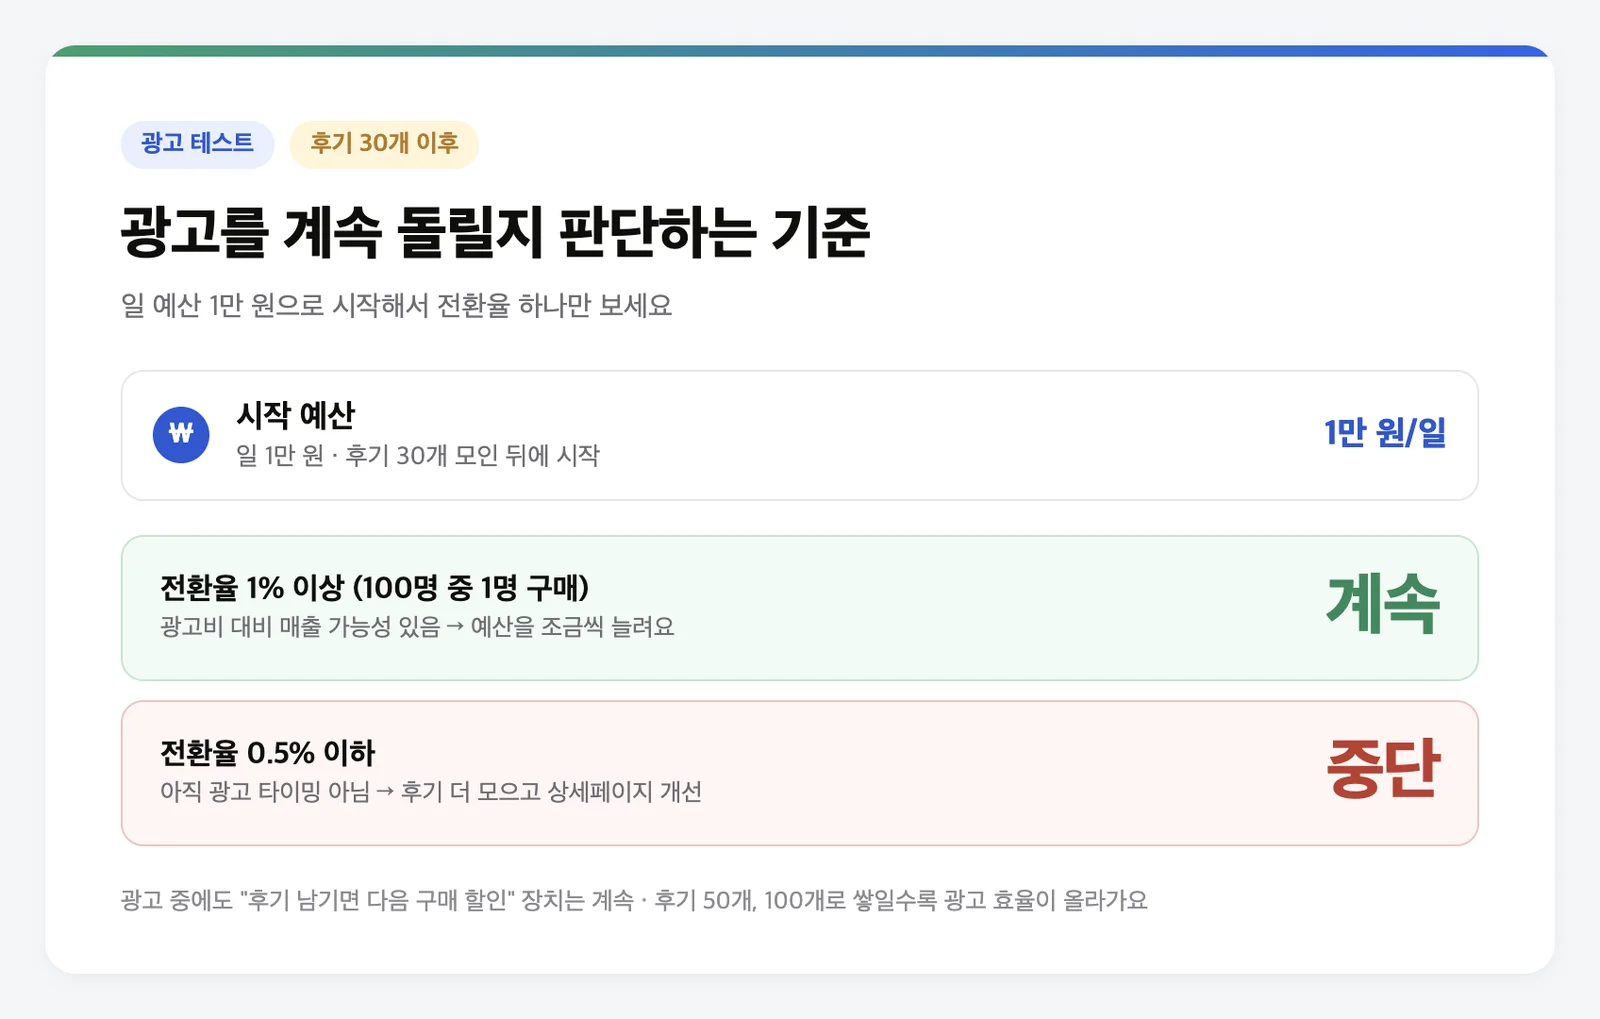Click the text 예산을 조금씩 늘려요

tap(572, 627)
